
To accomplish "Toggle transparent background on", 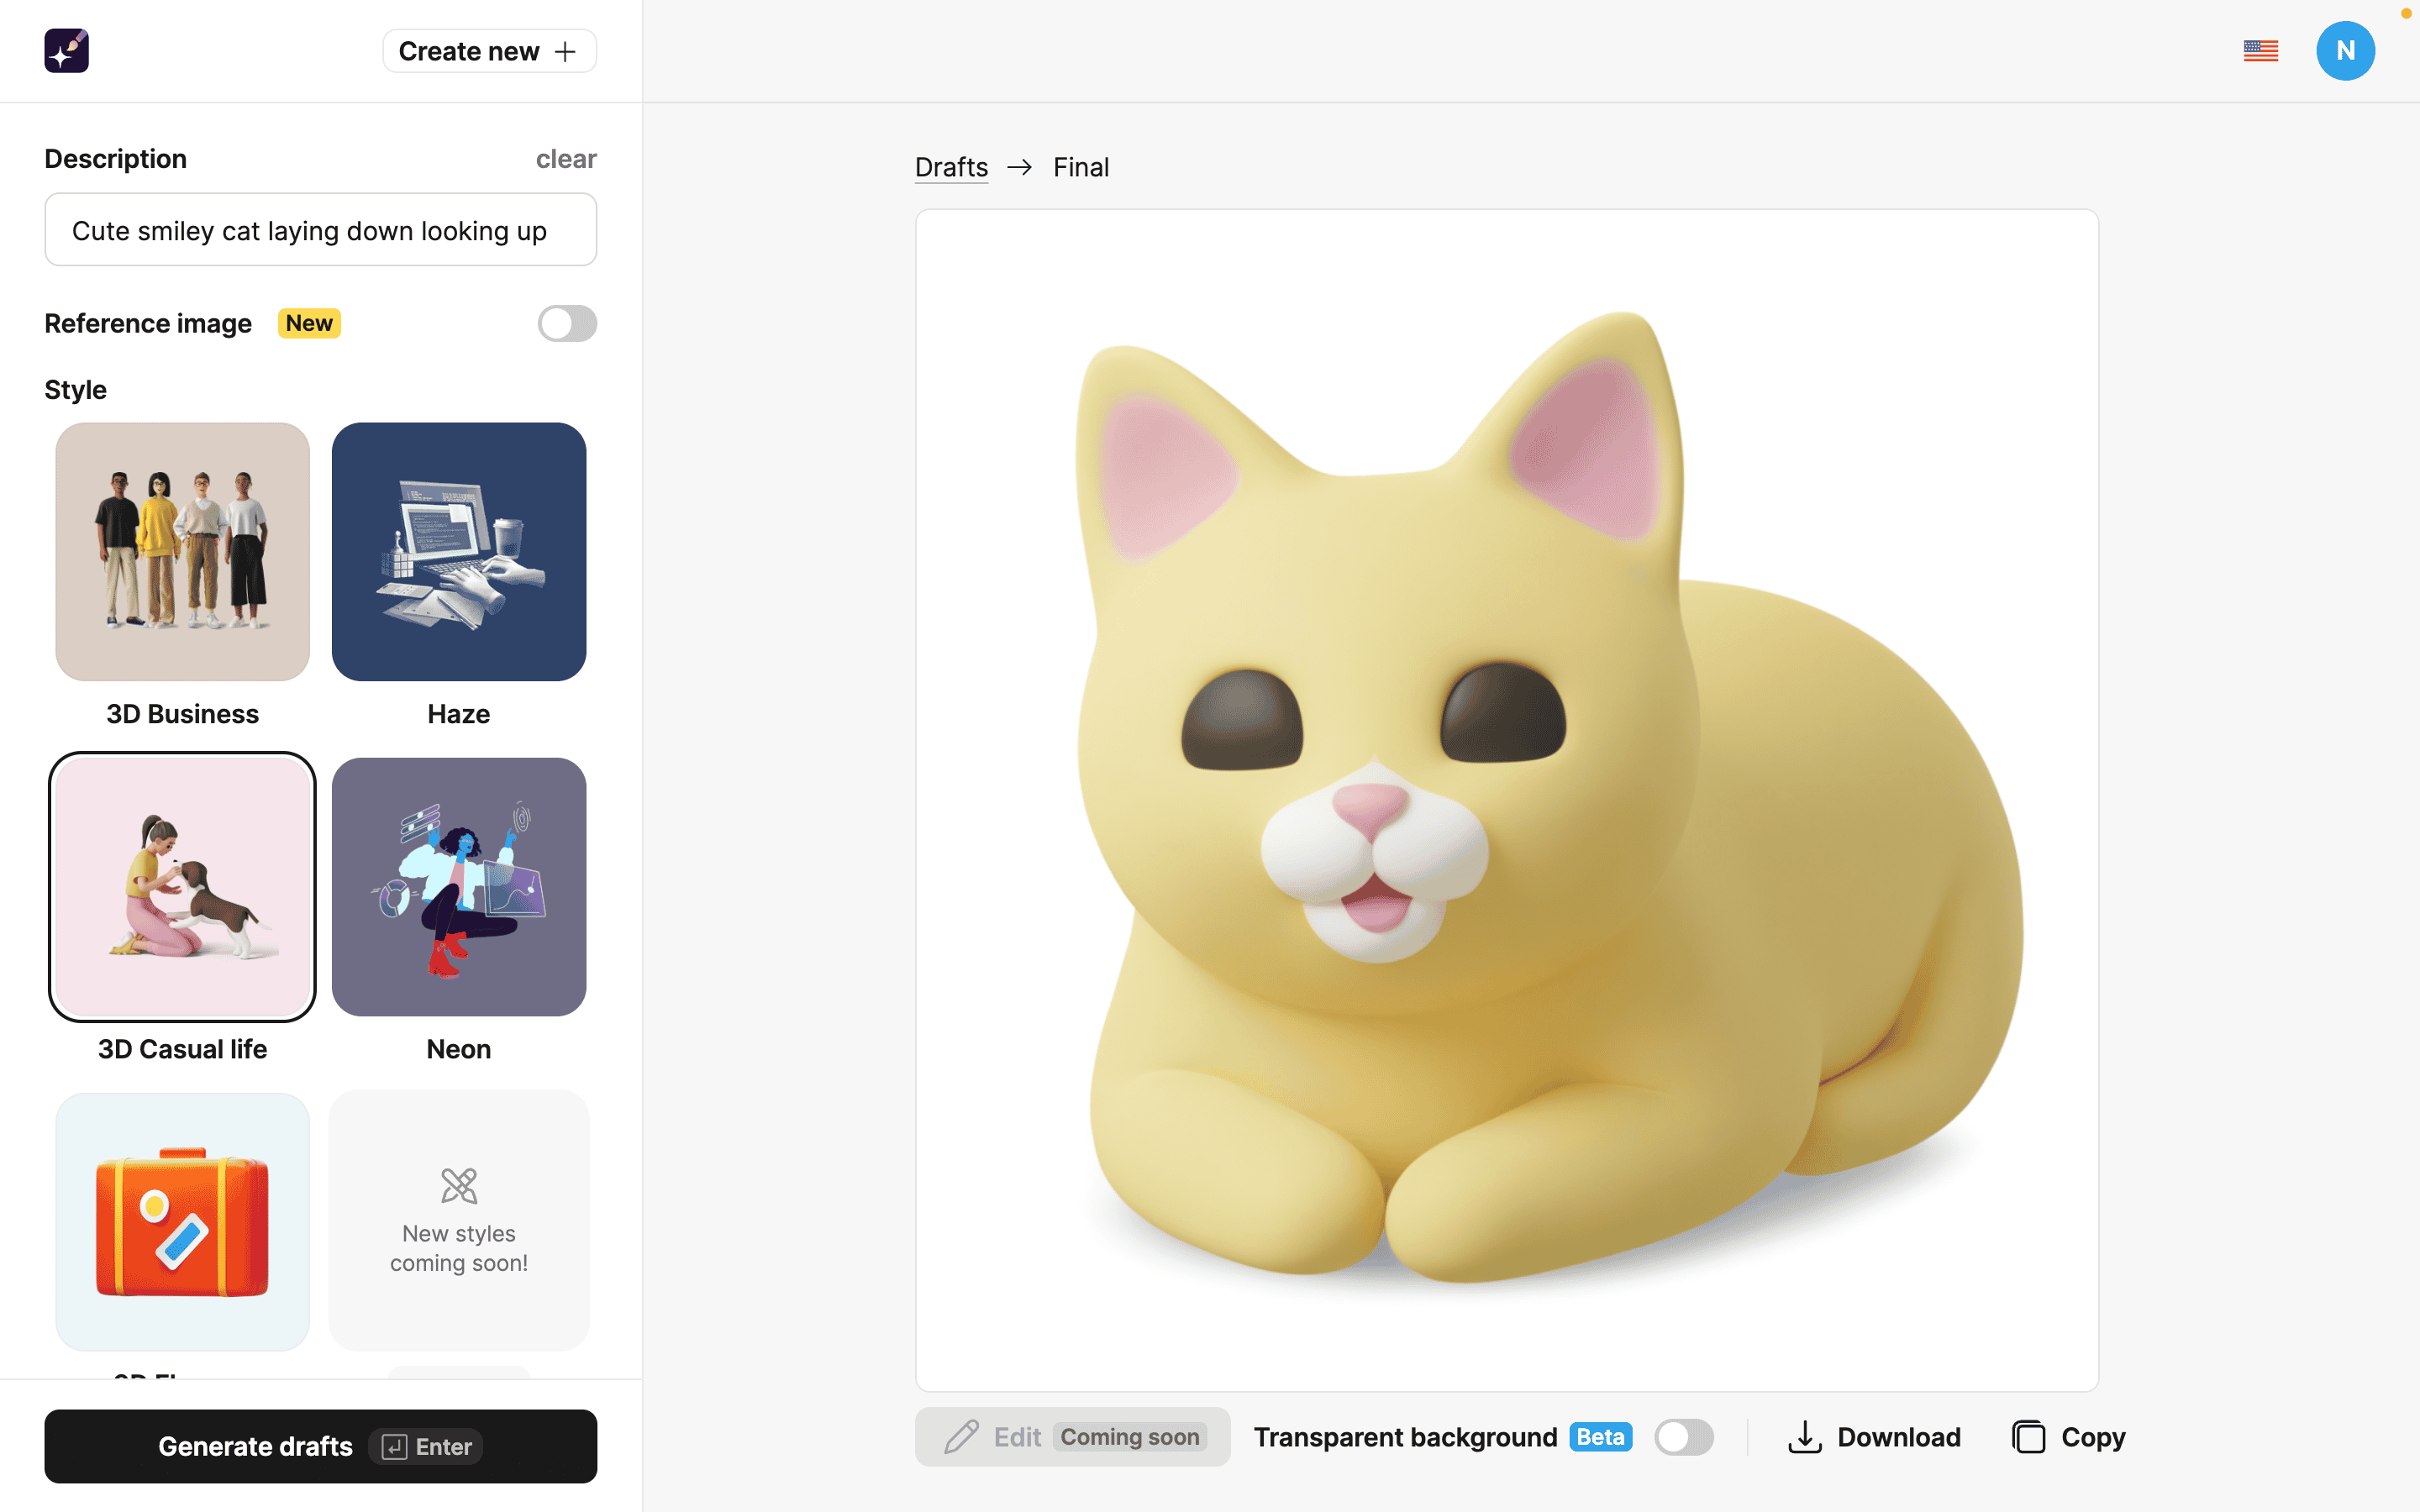I will (x=1681, y=1436).
